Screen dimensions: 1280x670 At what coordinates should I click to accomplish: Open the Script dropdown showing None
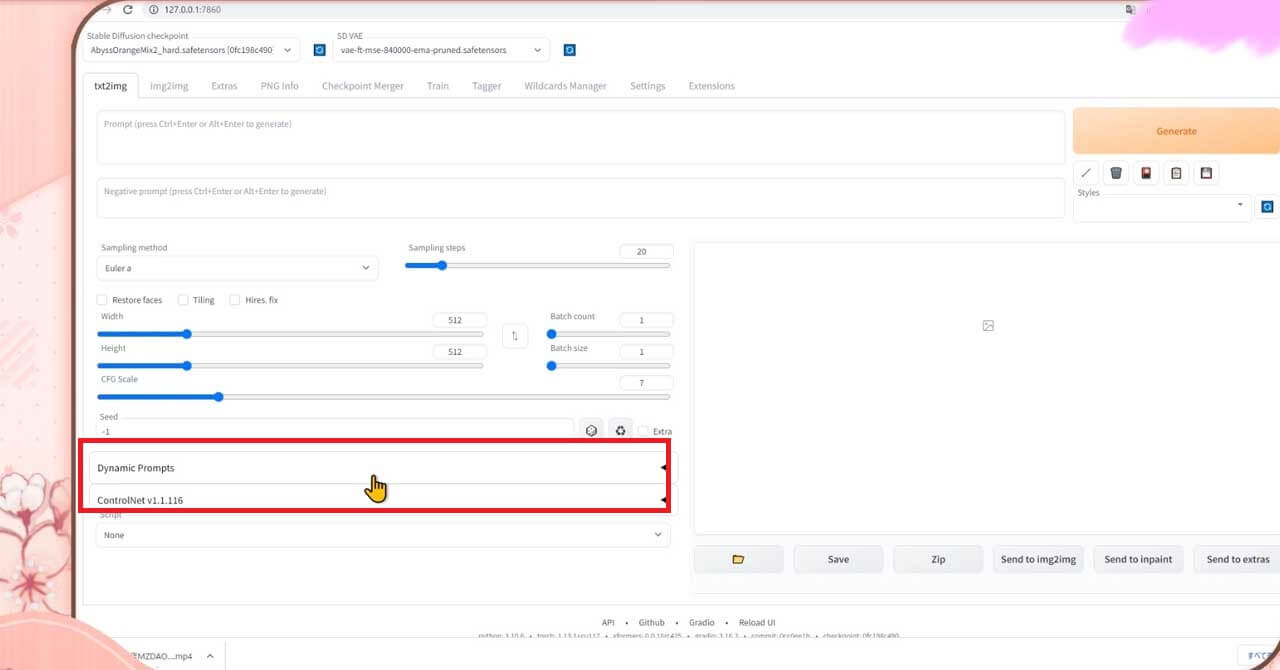point(383,535)
